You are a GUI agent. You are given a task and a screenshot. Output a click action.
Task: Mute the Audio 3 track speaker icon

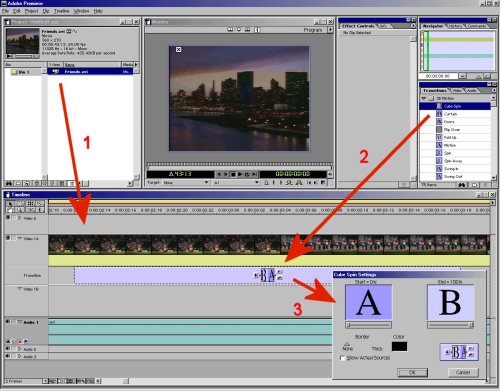coord(8,356)
